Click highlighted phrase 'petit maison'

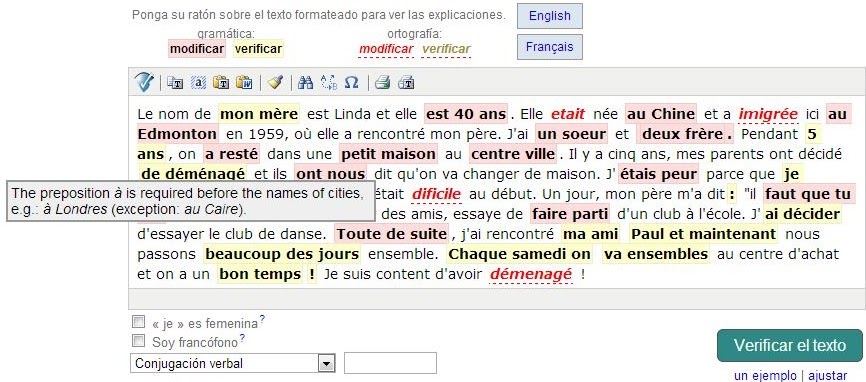[x=388, y=154]
